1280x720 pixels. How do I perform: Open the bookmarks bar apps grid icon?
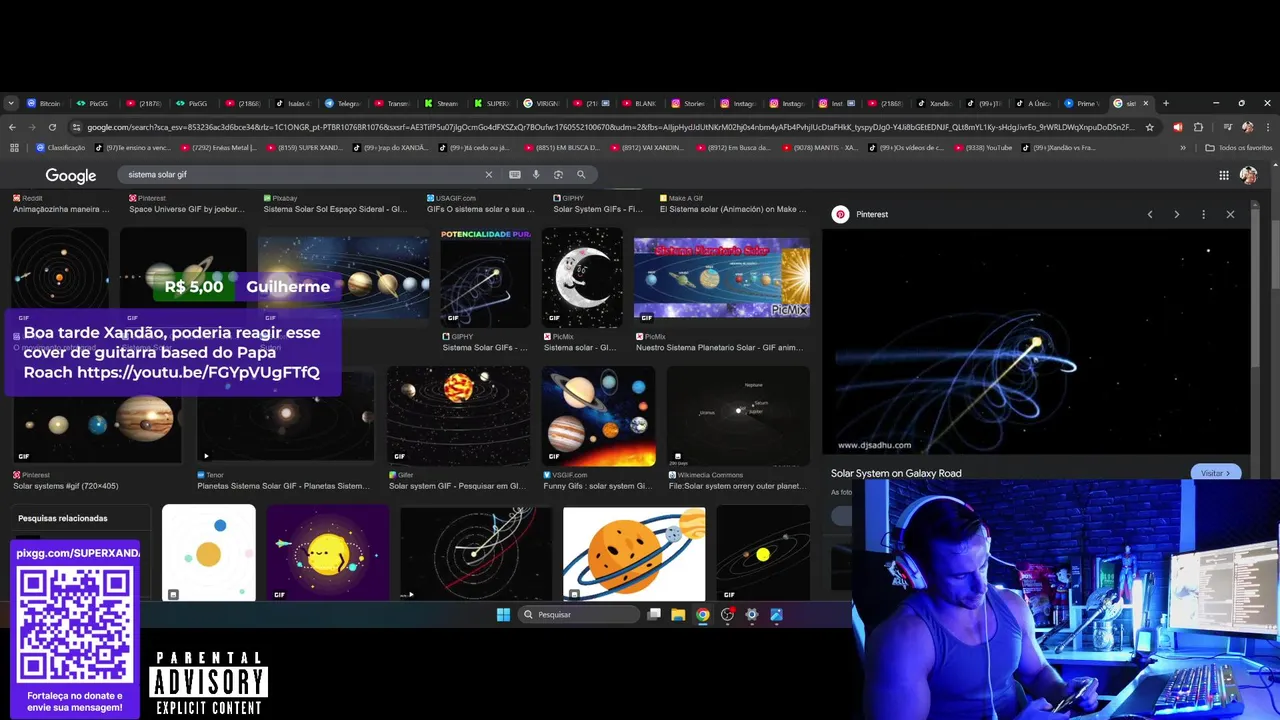point(14,148)
